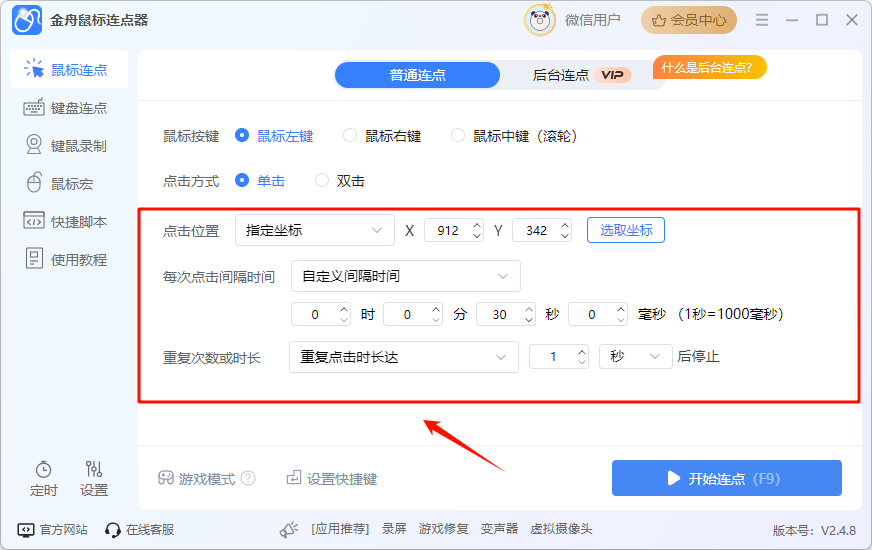
Task: Switch to the 普通连点 tab
Action: click(417, 75)
